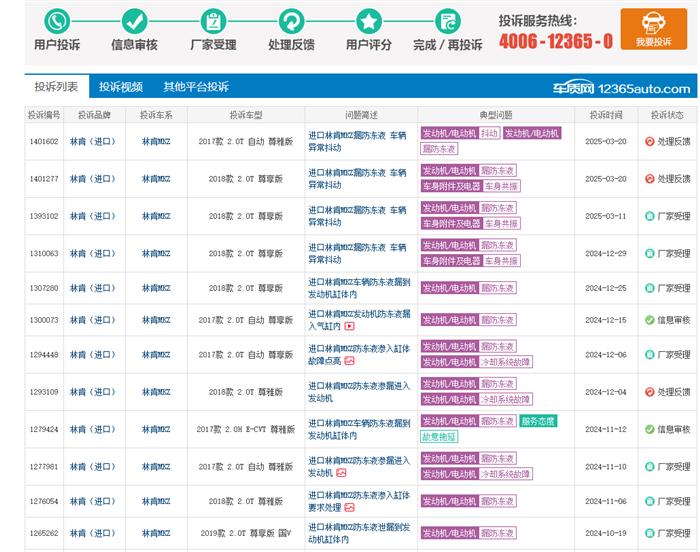The width and height of the screenshot is (700, 552).
Task: Click the orange 我要投诉 button
Action: 654,29
